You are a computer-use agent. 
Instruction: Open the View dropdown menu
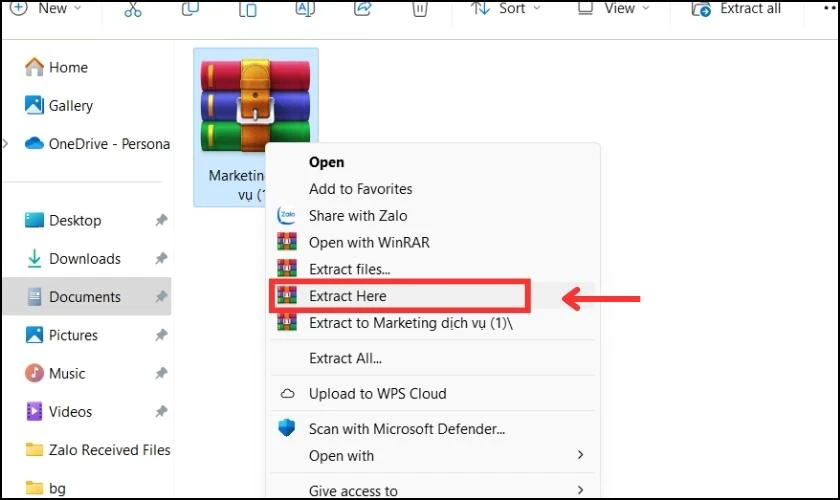coord(614,9)
